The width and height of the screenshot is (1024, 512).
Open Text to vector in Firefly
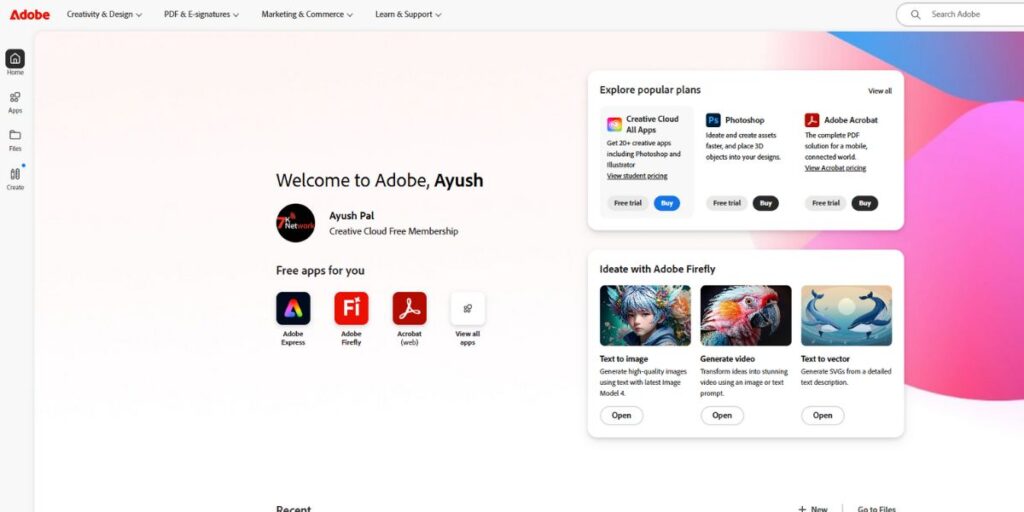pyautogui.click(x=823, y=415)
